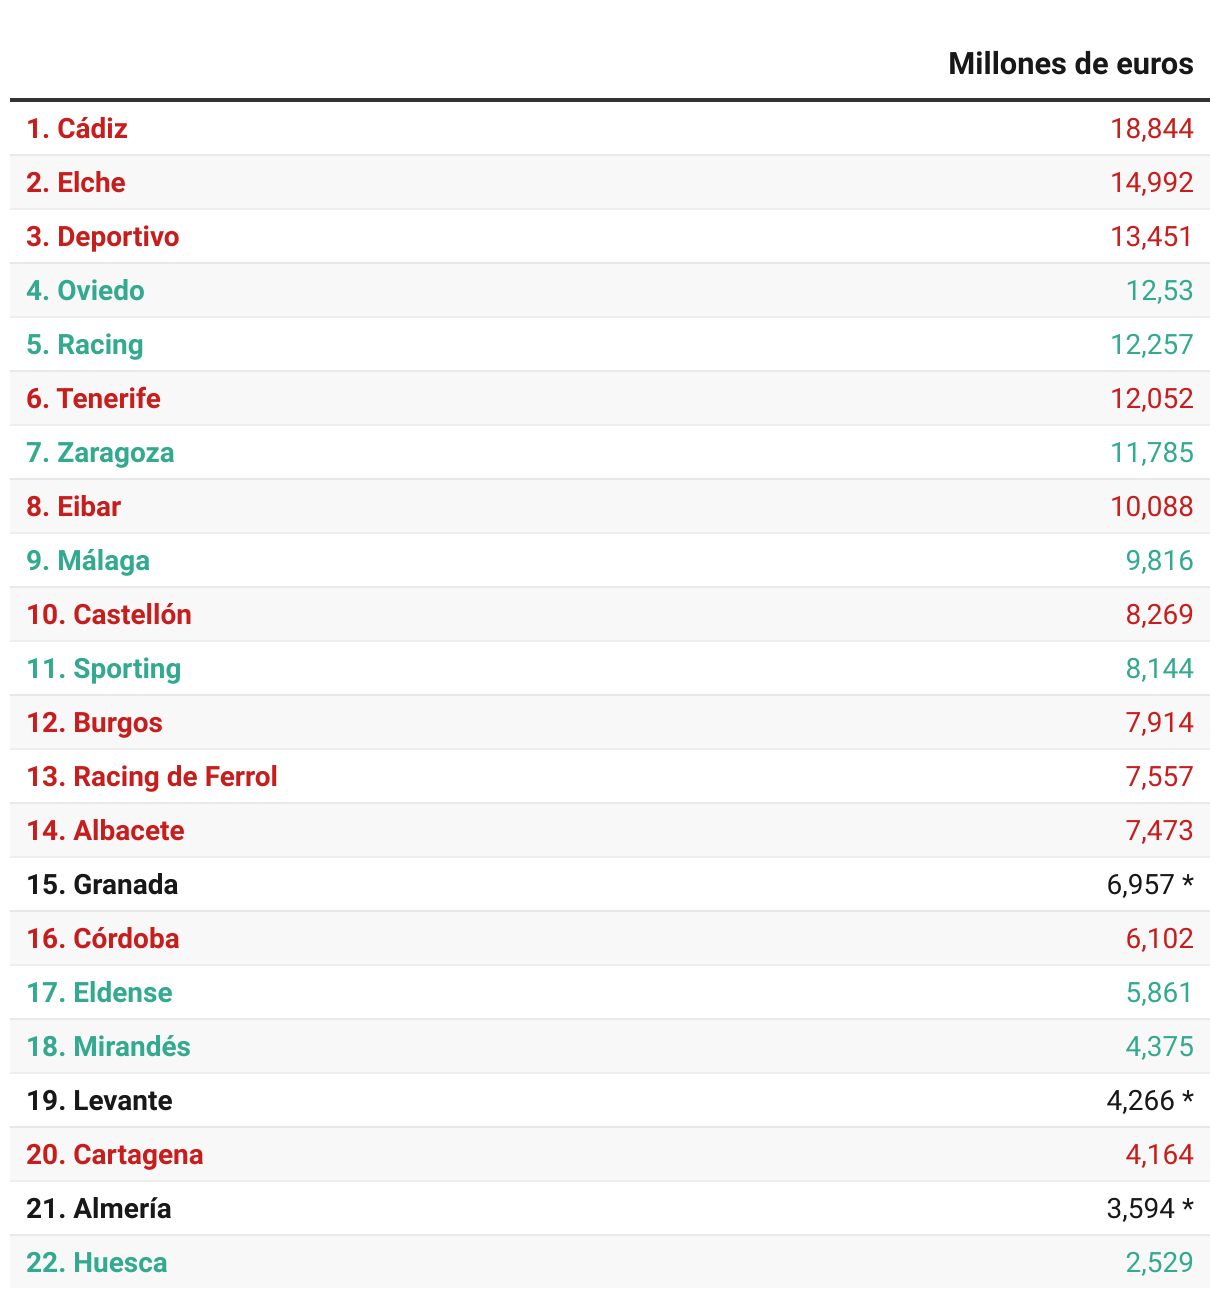Select the 1. Cádiz row label

point(77,128)
